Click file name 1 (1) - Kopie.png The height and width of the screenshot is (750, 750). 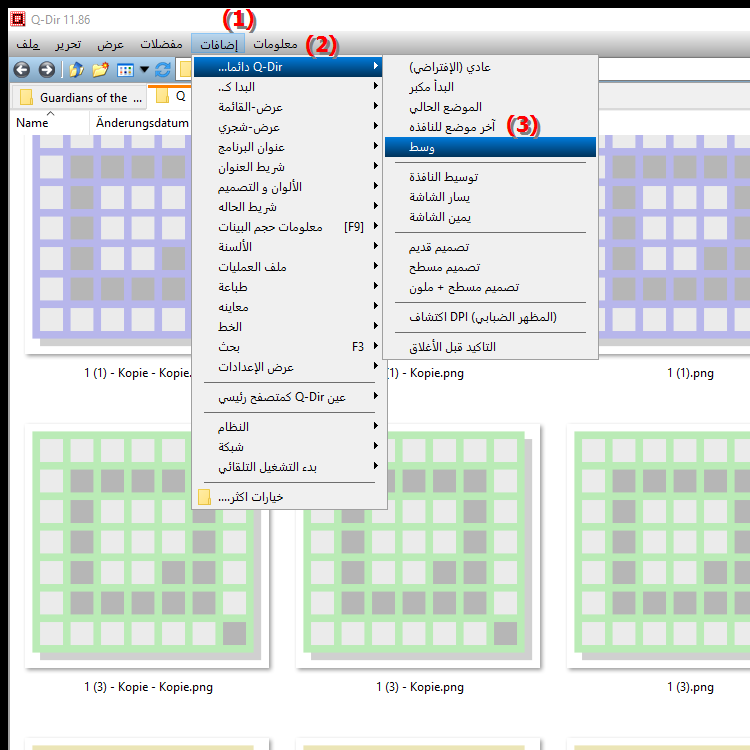(x=425, y=373)
